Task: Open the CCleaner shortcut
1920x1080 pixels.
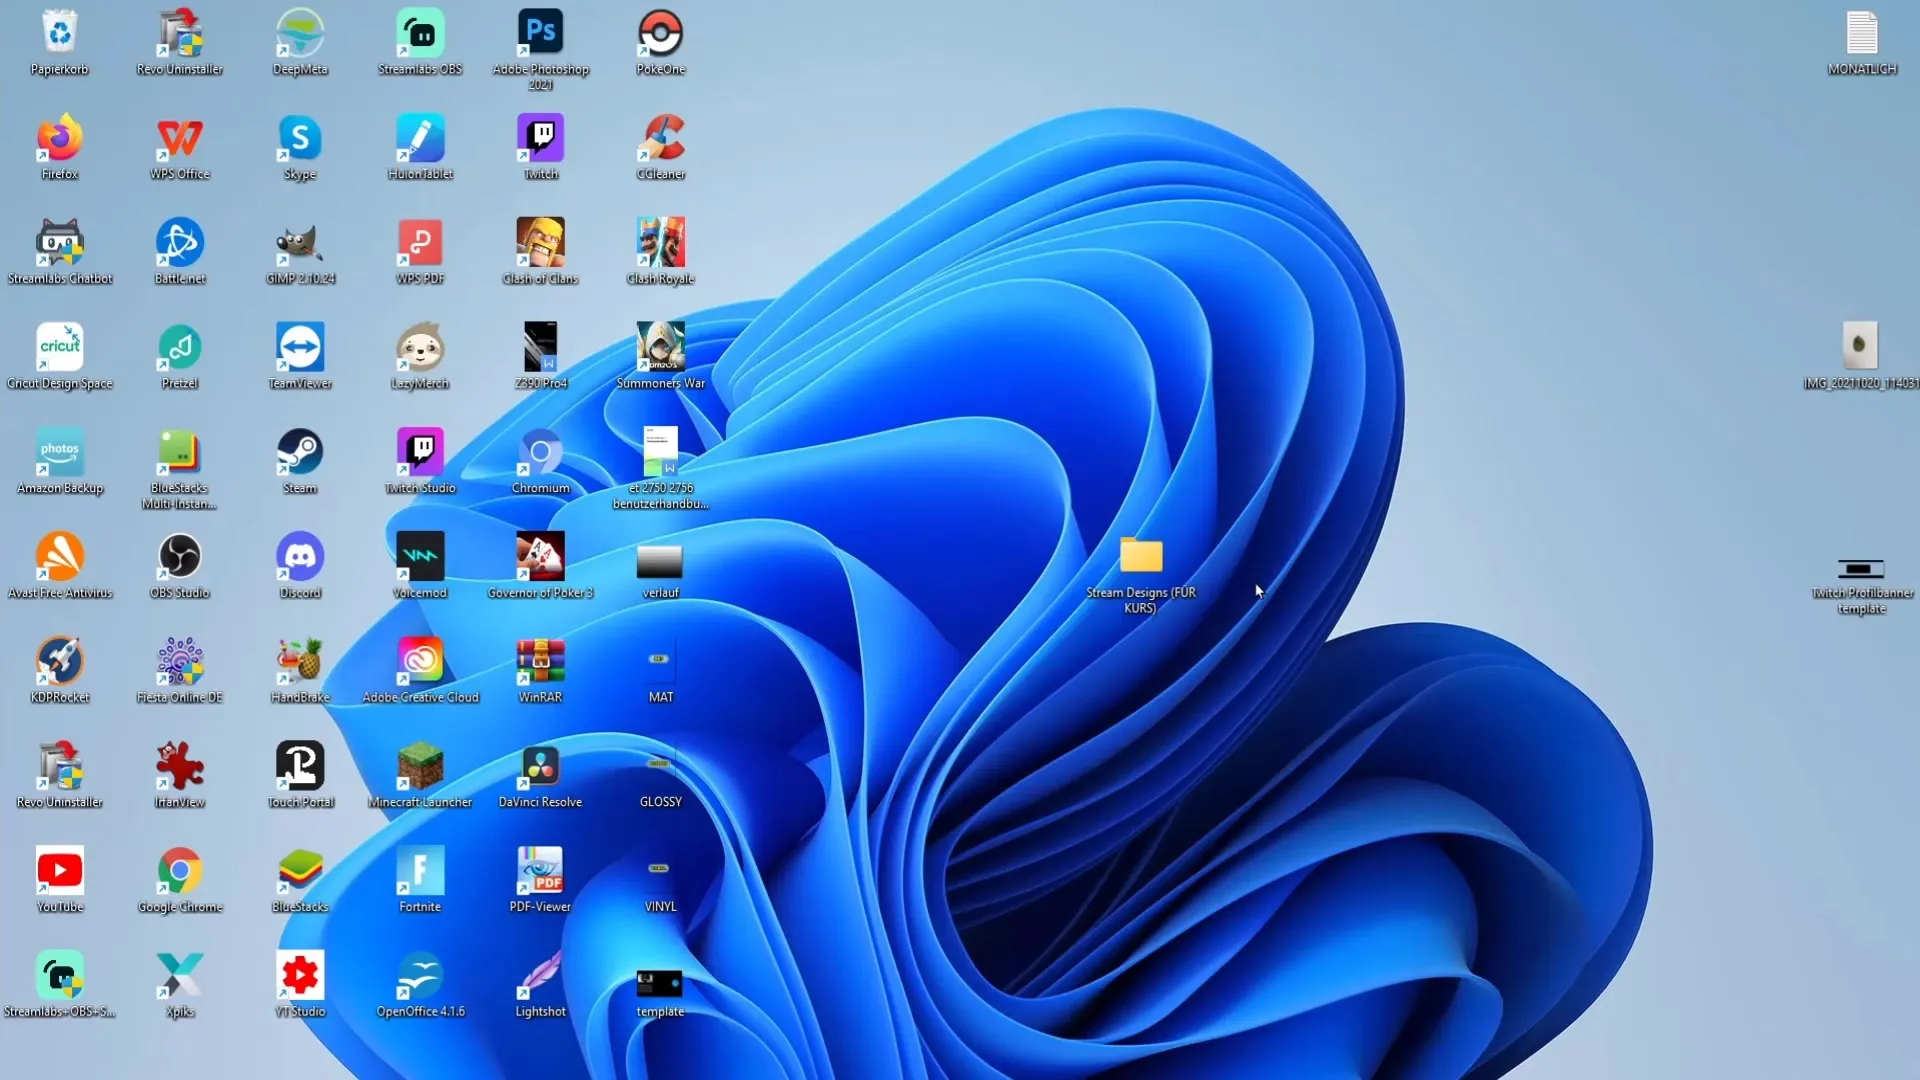Action: point(660,138)
